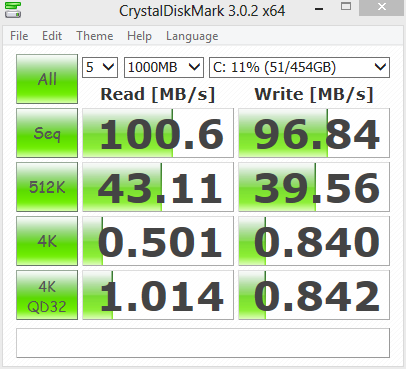Viewport: 406px width, 369px height.
Task: Open the Language menu
Action: (x=192, y=36)
